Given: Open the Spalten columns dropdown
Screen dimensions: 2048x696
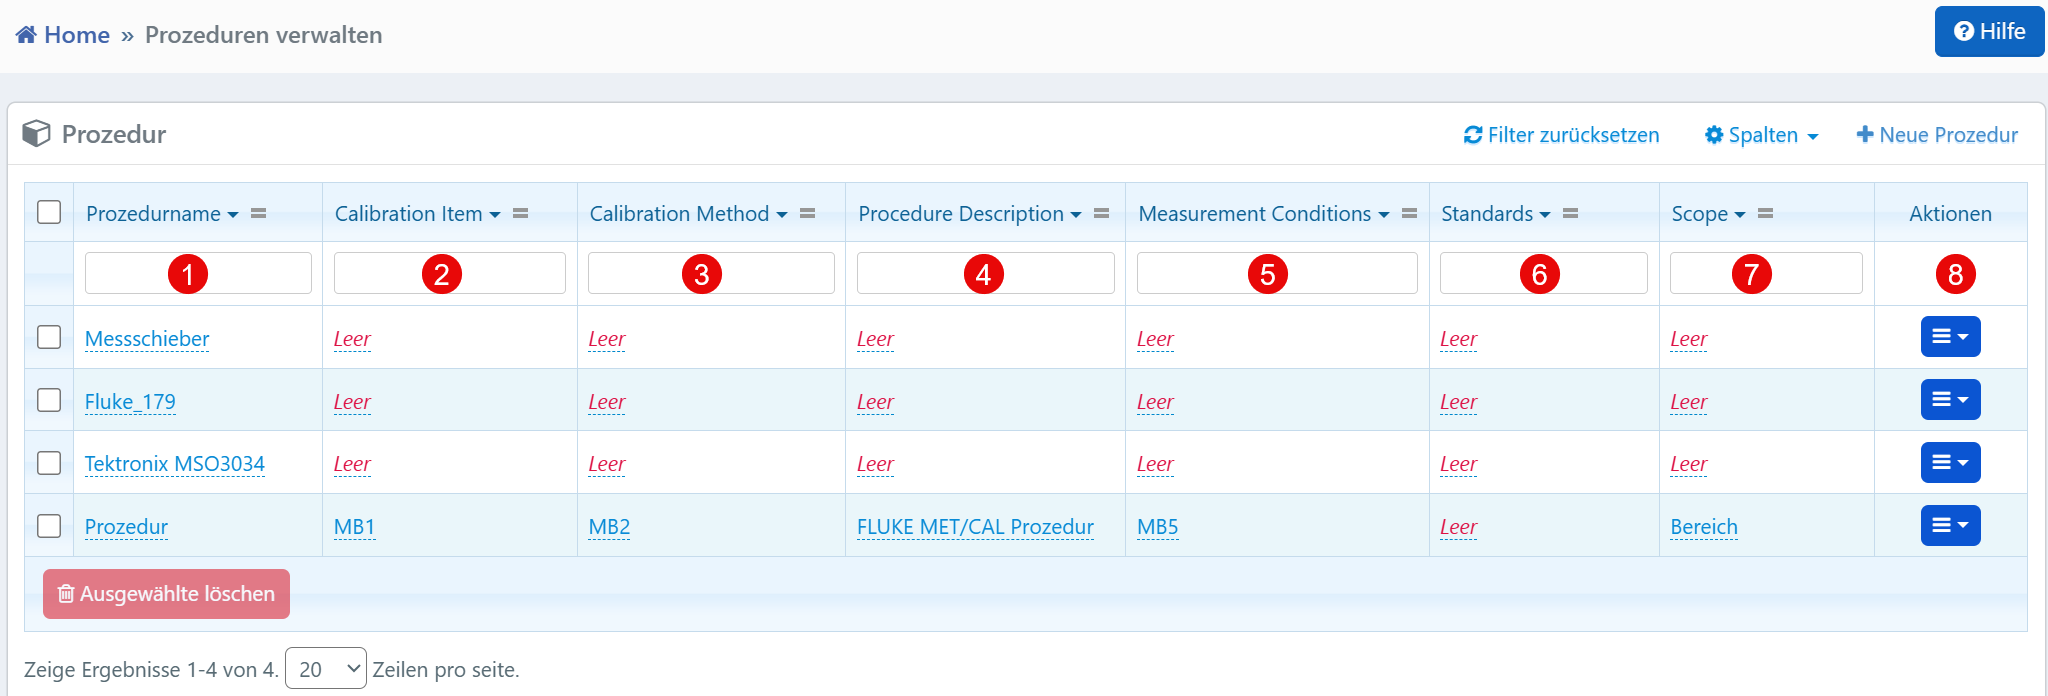Looking at the screenshot, I should (x=1761, y=135).
